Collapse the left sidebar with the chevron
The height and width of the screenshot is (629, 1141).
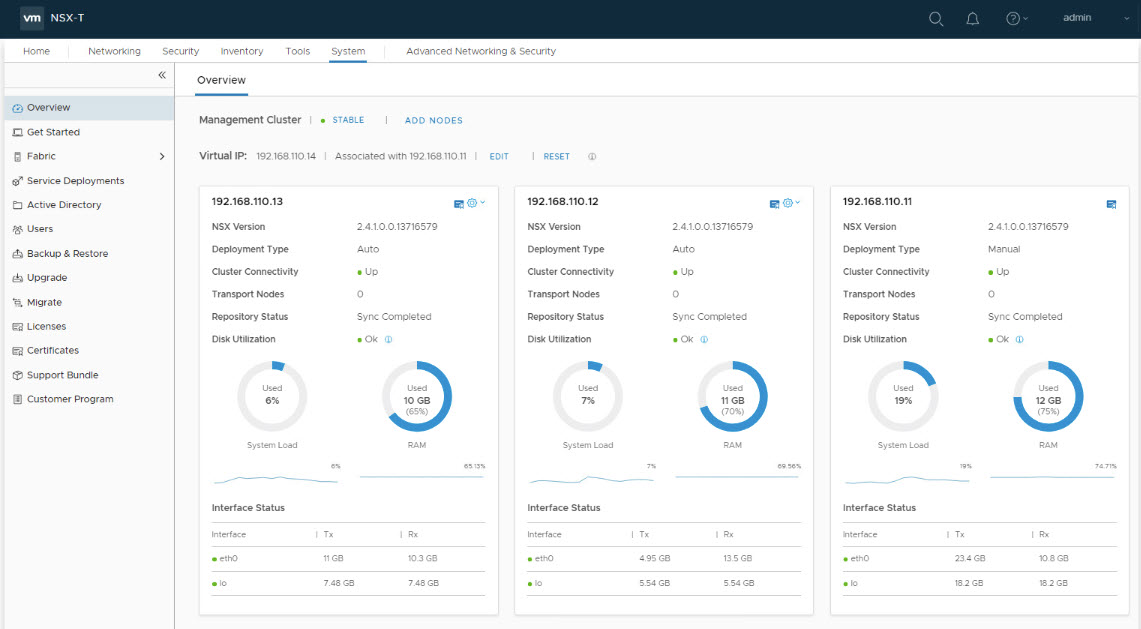[x=161, y=74]
